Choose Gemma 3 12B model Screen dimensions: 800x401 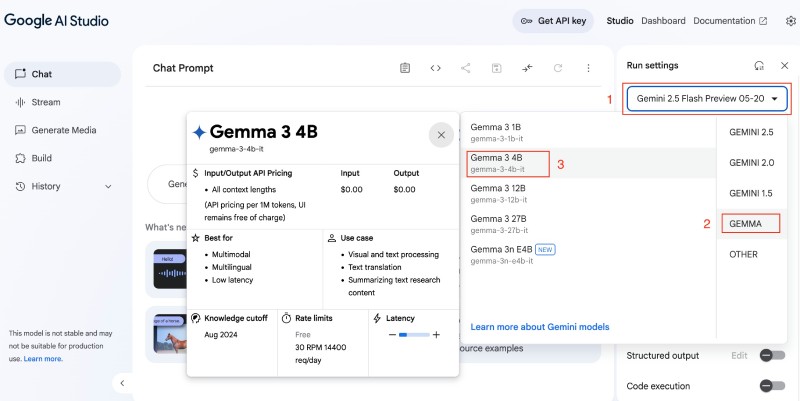click(588, 194)
